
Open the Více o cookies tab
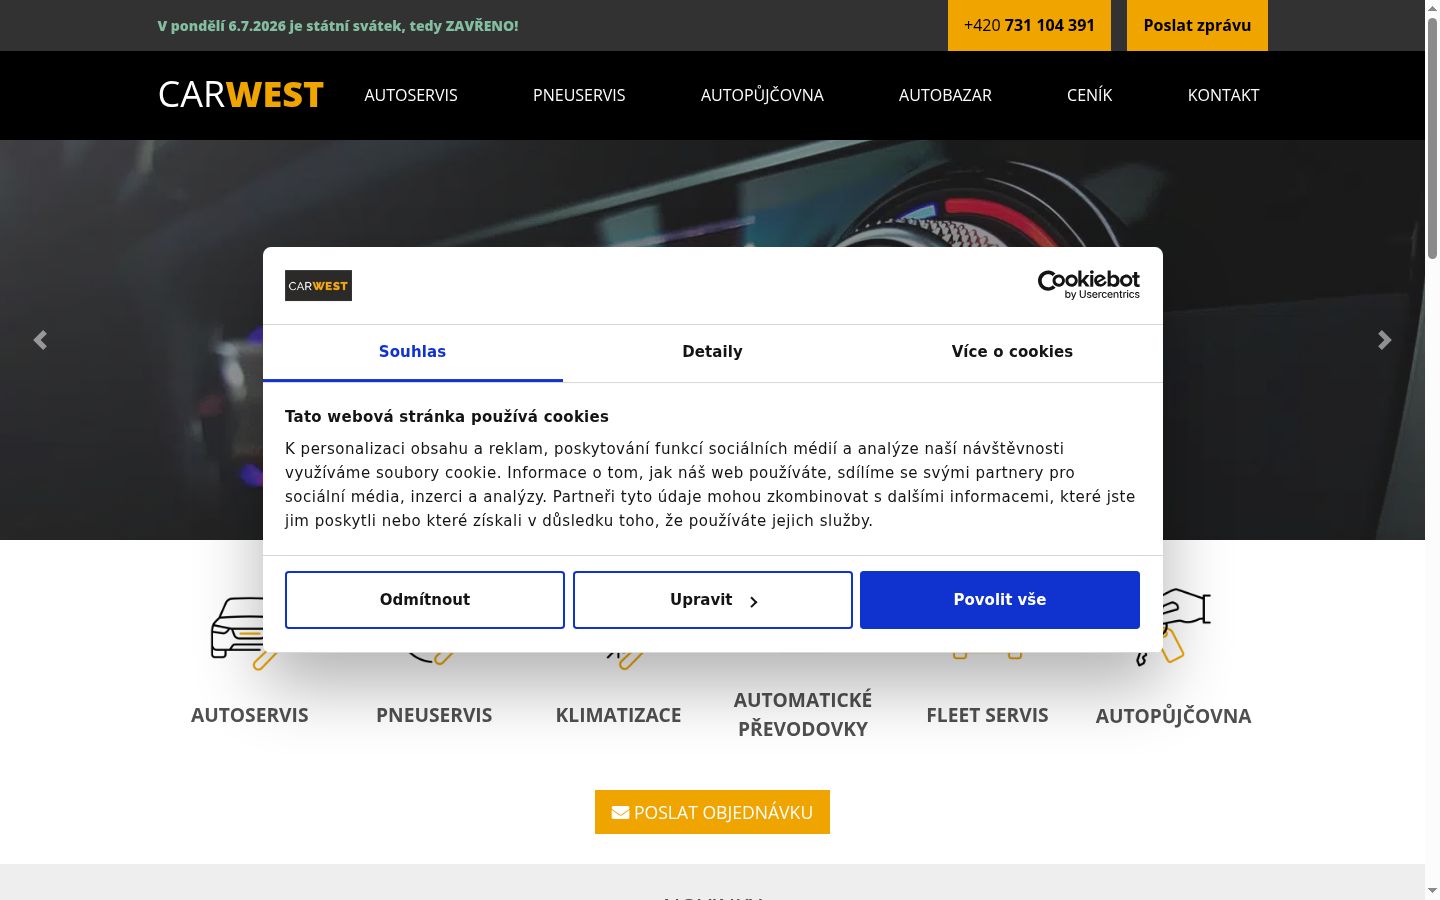[x=1013, y=352]
